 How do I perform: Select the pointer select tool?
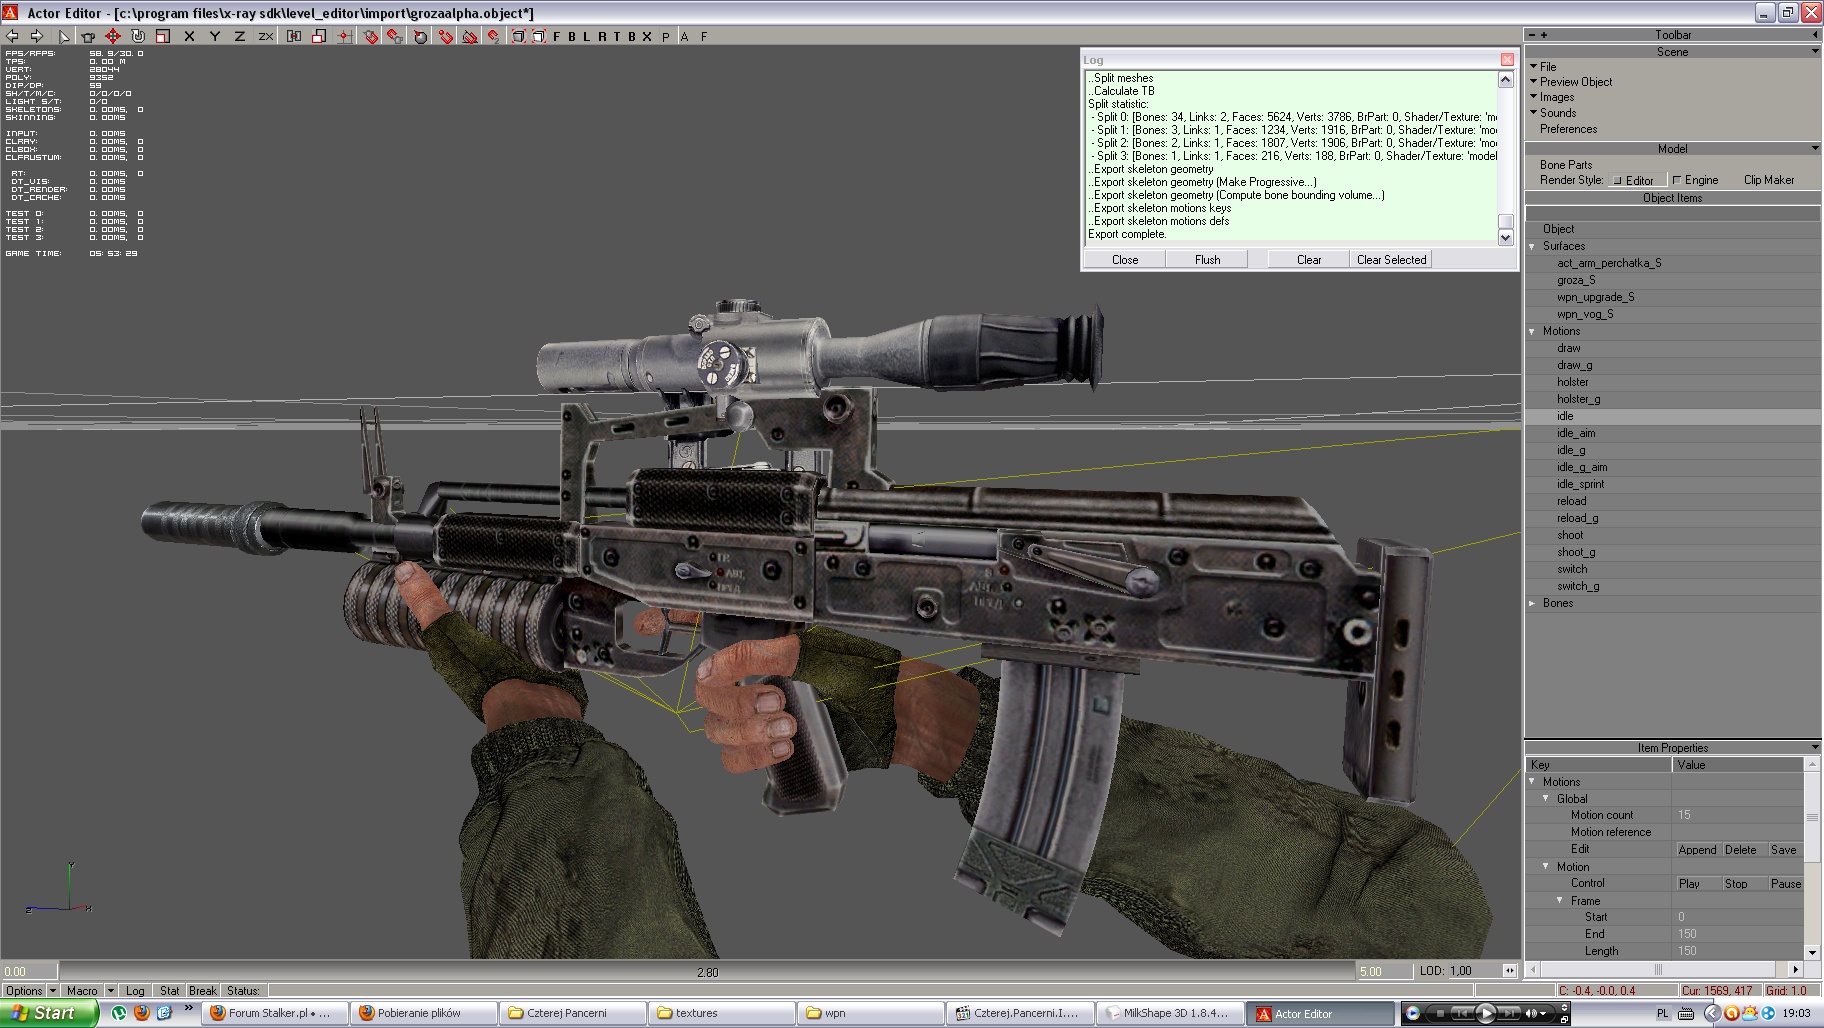coord(64,36)
